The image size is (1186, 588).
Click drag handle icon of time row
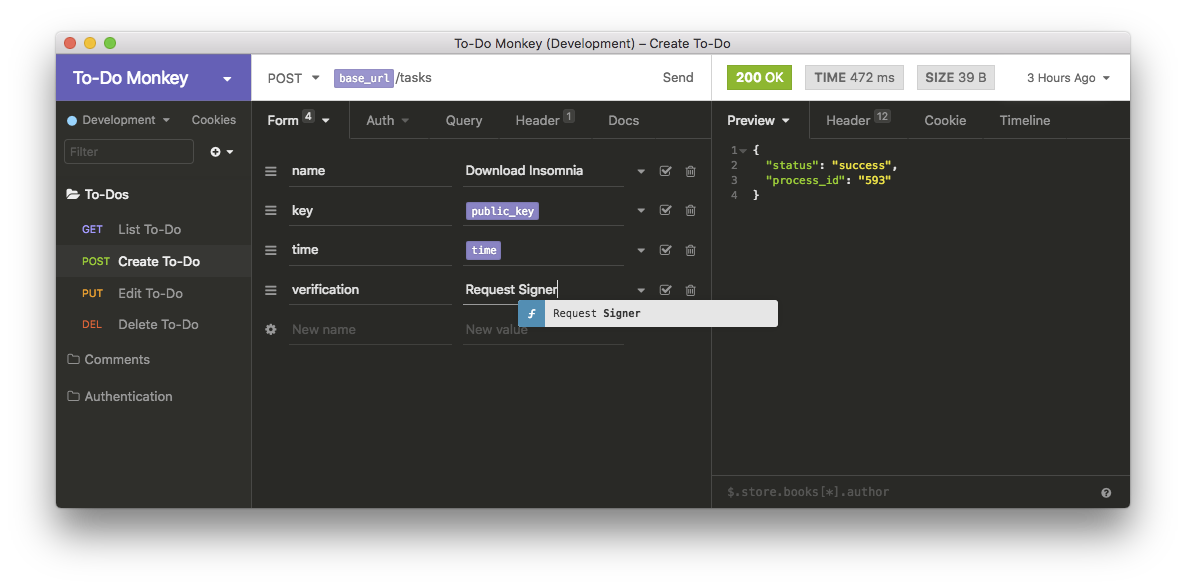coord(271,250)
